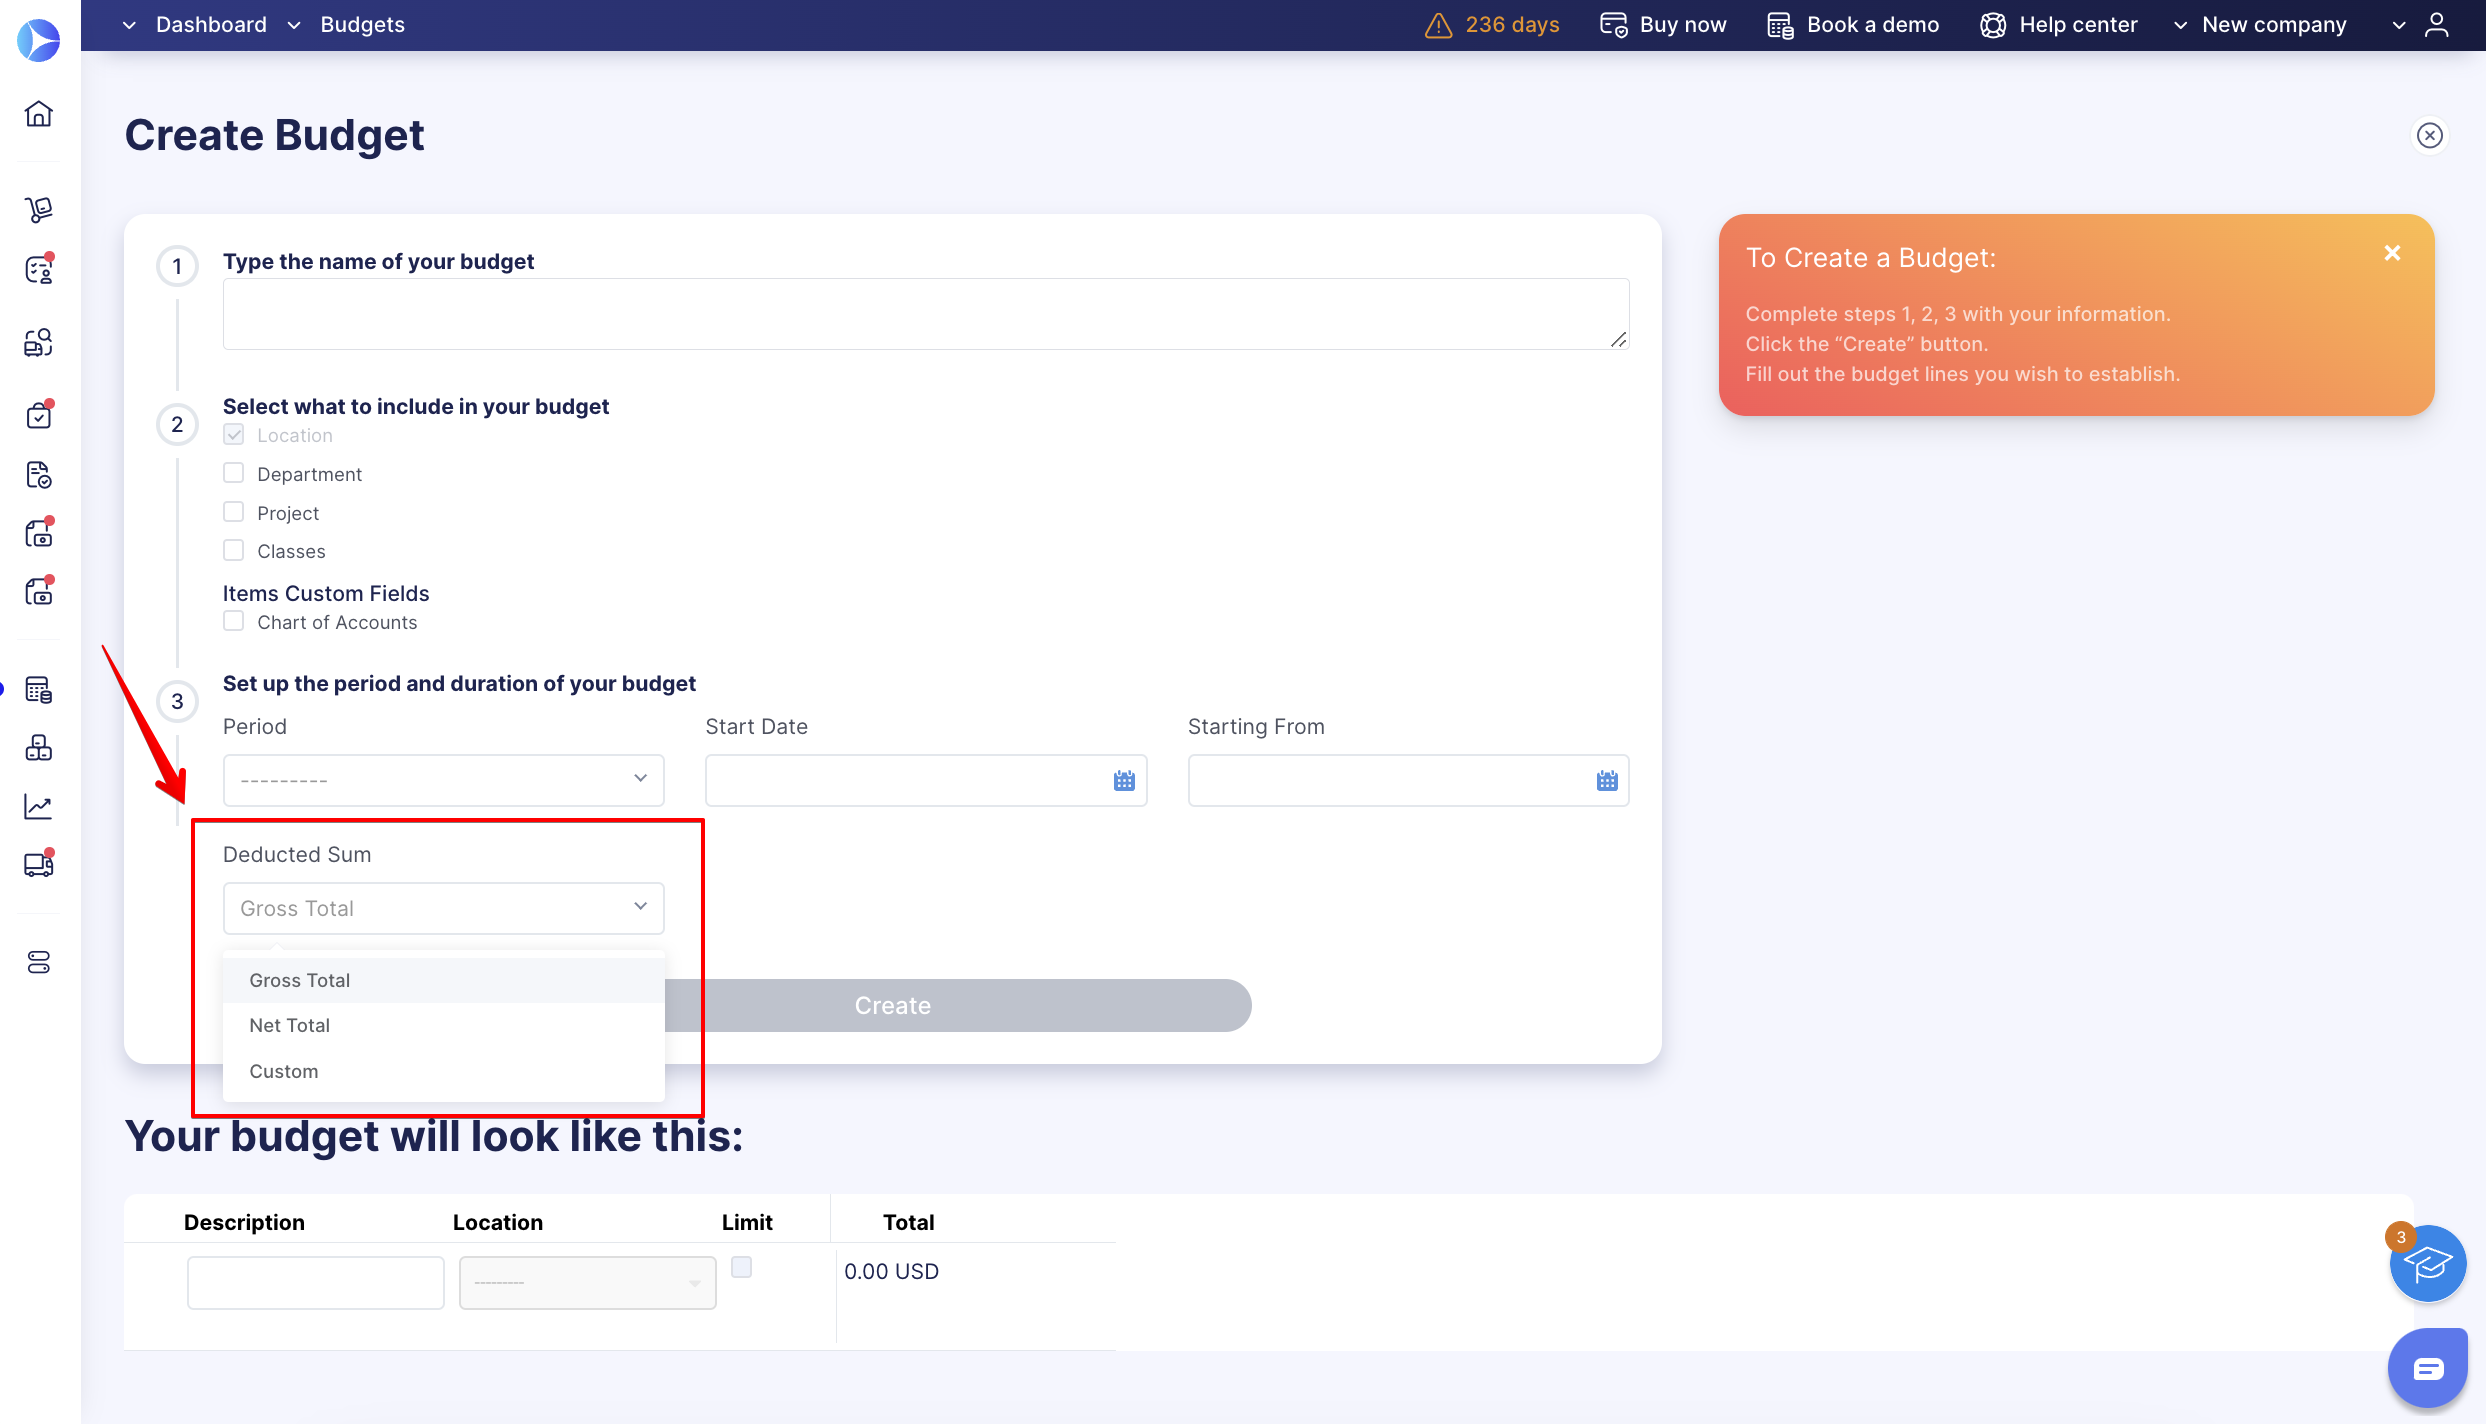The image size is (2486, 1424).
Task: Open the Location dropdown in preview table
Action: 587,1283
